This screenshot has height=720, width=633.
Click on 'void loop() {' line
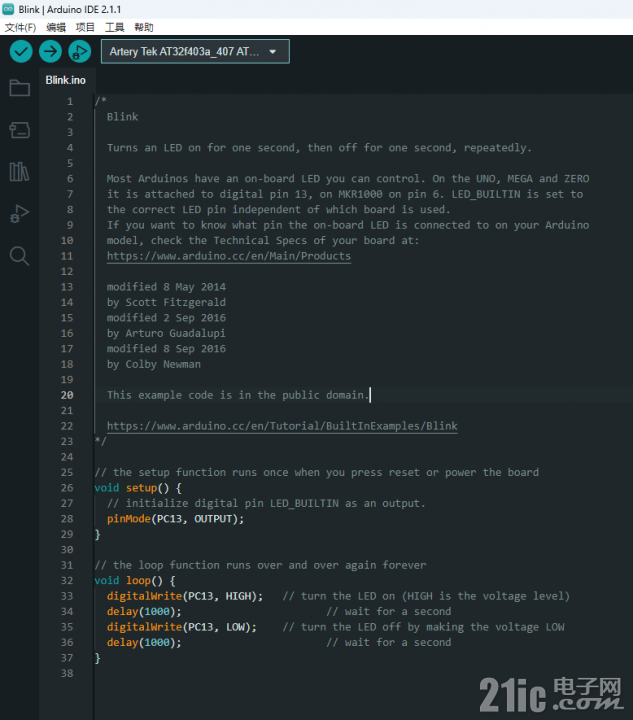tap(135, 580)
